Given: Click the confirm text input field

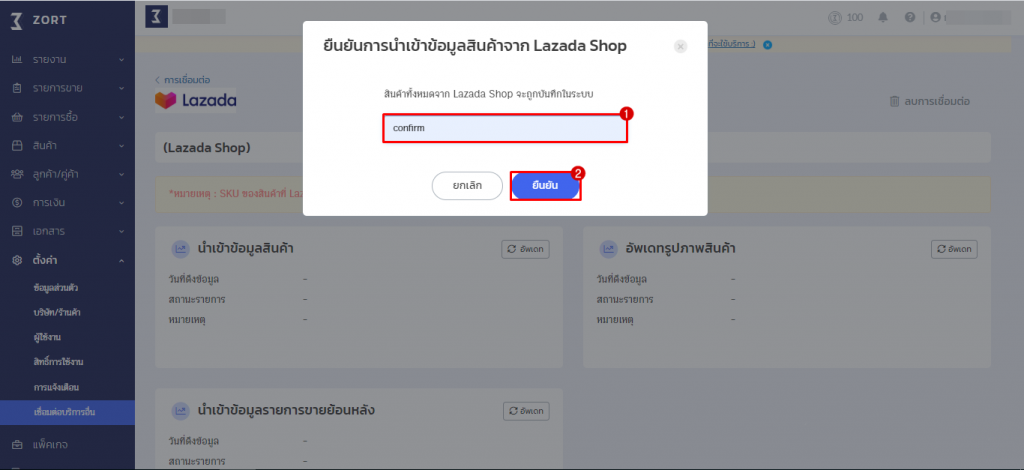Looking at the screenshot, I should 505,128.
